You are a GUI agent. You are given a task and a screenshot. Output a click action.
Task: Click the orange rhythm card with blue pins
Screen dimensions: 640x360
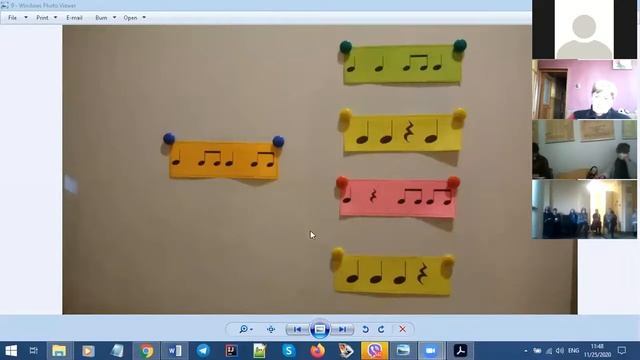[x=224, y=160]
